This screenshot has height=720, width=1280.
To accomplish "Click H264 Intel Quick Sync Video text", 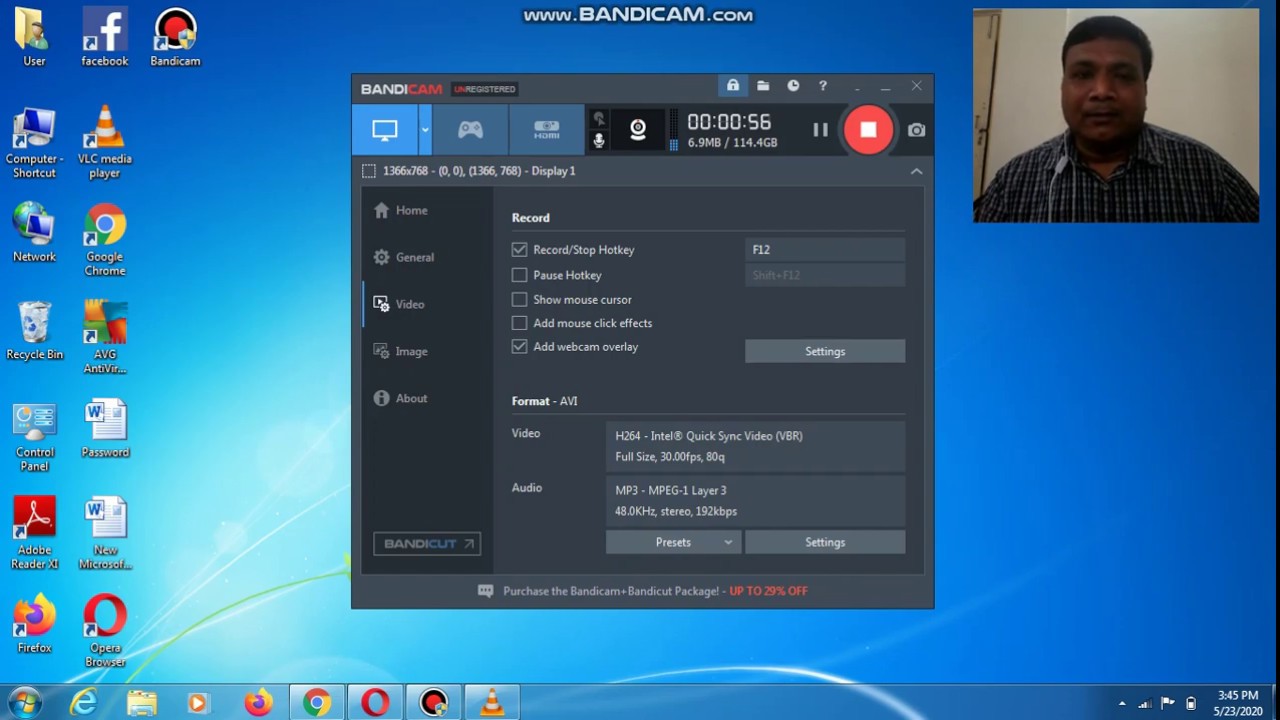I will click(709, 436).
